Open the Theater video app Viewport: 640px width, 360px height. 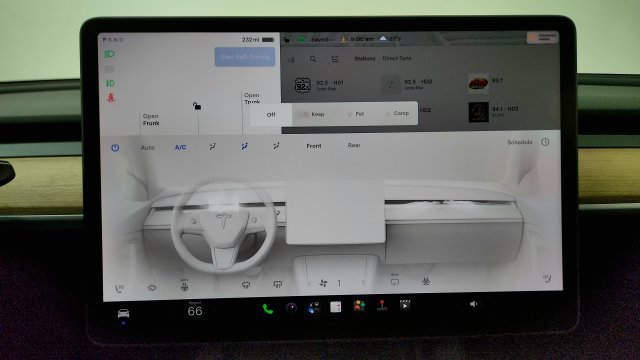click(404, 305)
